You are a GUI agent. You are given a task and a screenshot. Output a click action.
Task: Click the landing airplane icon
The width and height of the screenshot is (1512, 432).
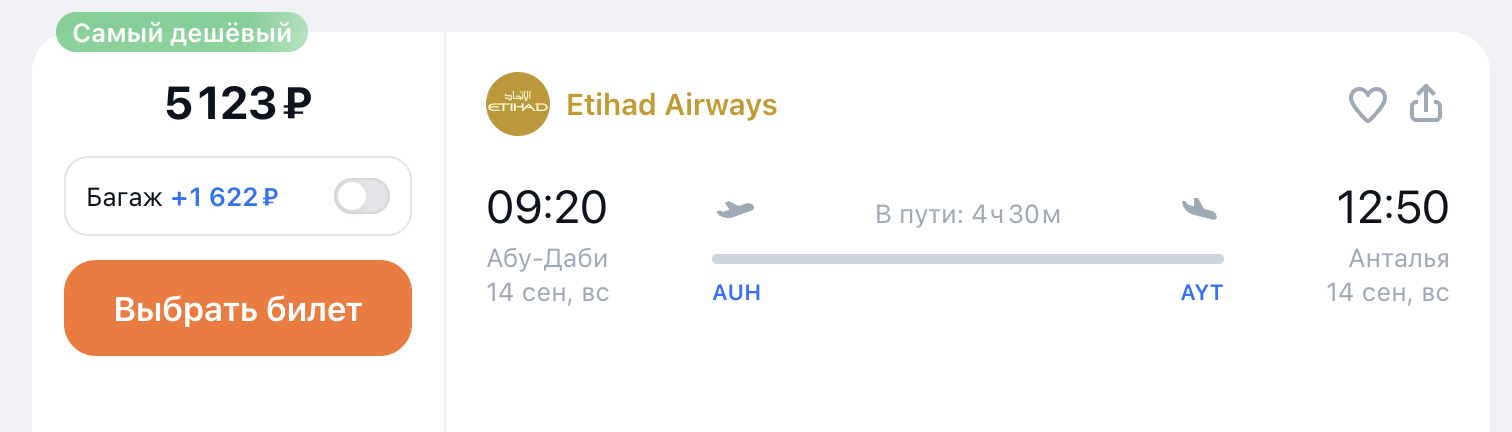click(1200, 208)
